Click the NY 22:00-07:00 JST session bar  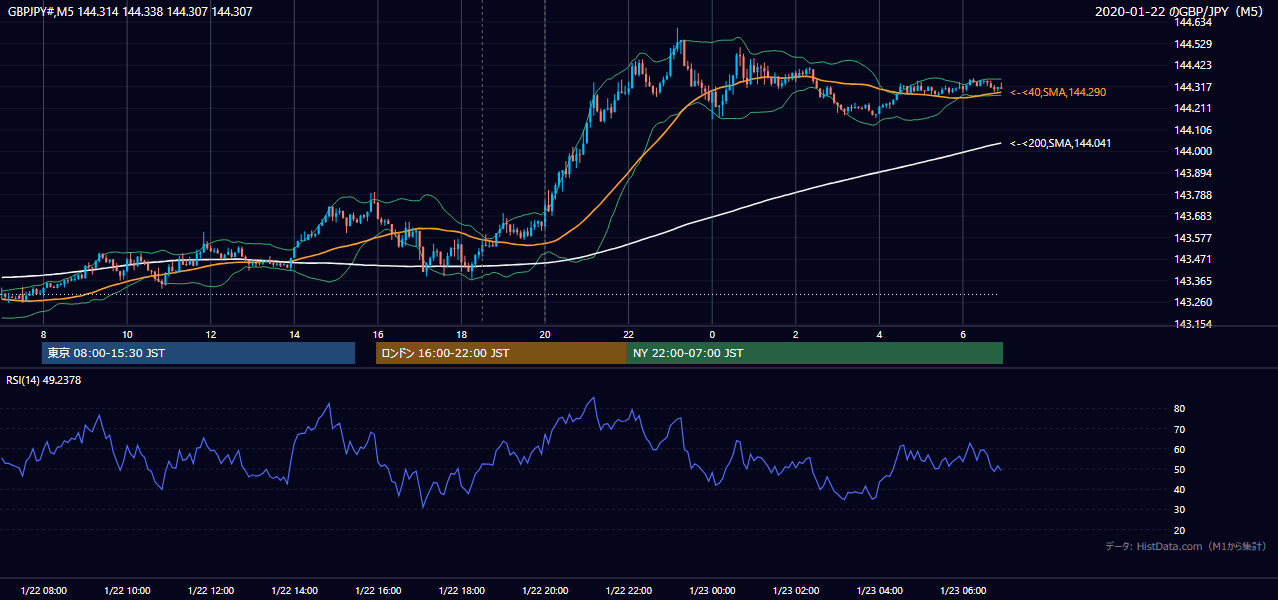click(815, 353)
